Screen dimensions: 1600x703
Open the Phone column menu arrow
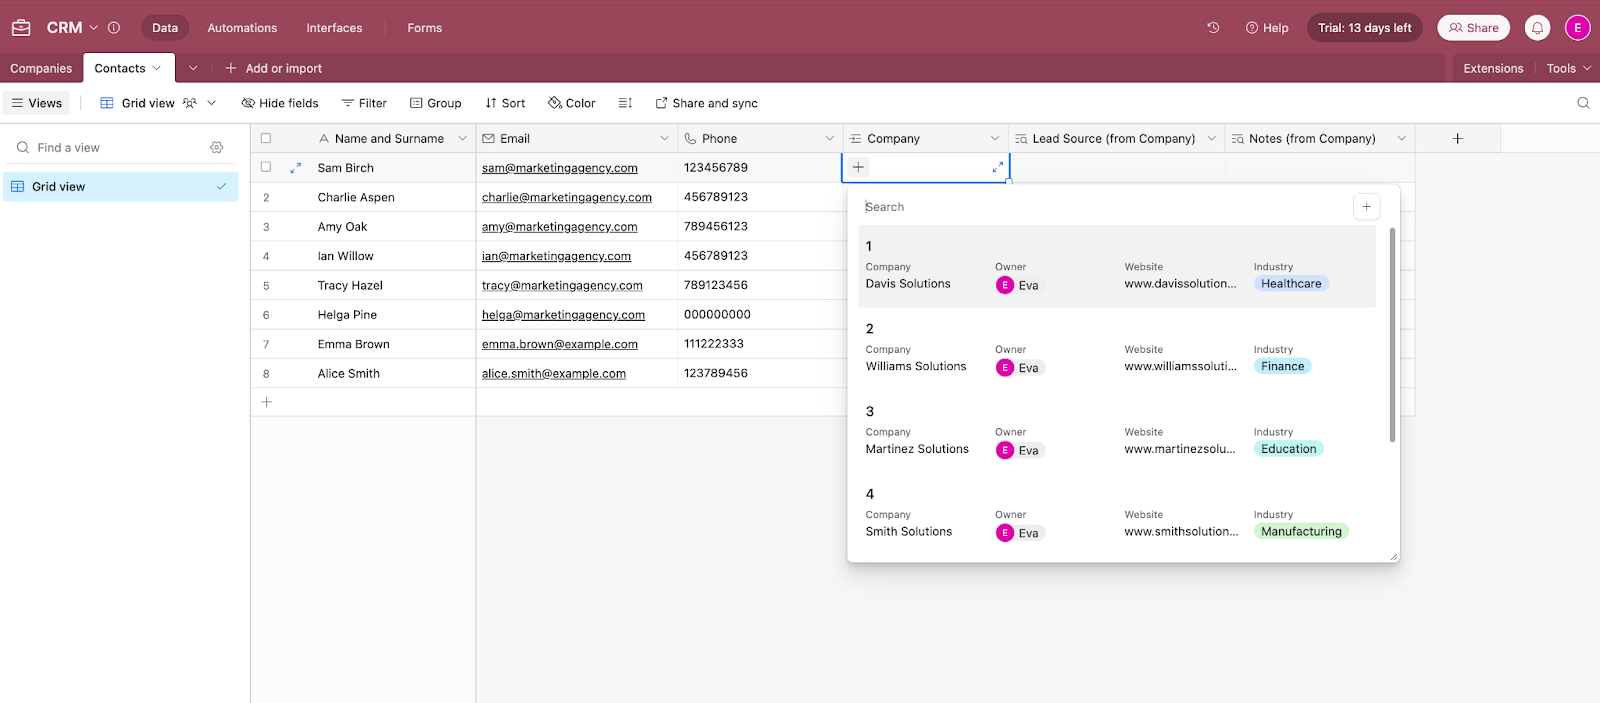coord(829,139)
